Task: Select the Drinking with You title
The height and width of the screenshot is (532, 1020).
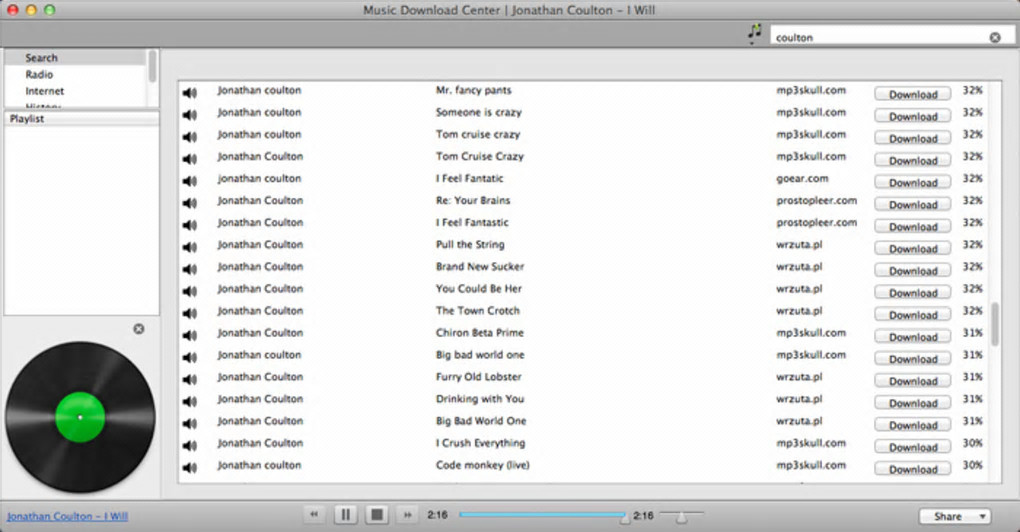Action: (x=479, y=399)
